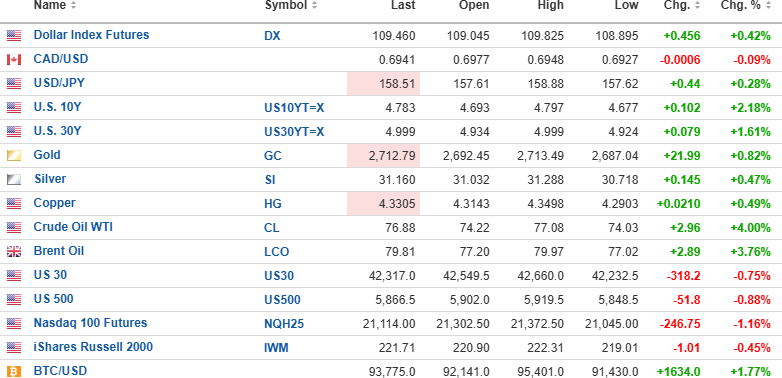Viewport: 782px width, 378px height.
Task: Open the Dollar Index Futures link
Action: click(91, 35)
